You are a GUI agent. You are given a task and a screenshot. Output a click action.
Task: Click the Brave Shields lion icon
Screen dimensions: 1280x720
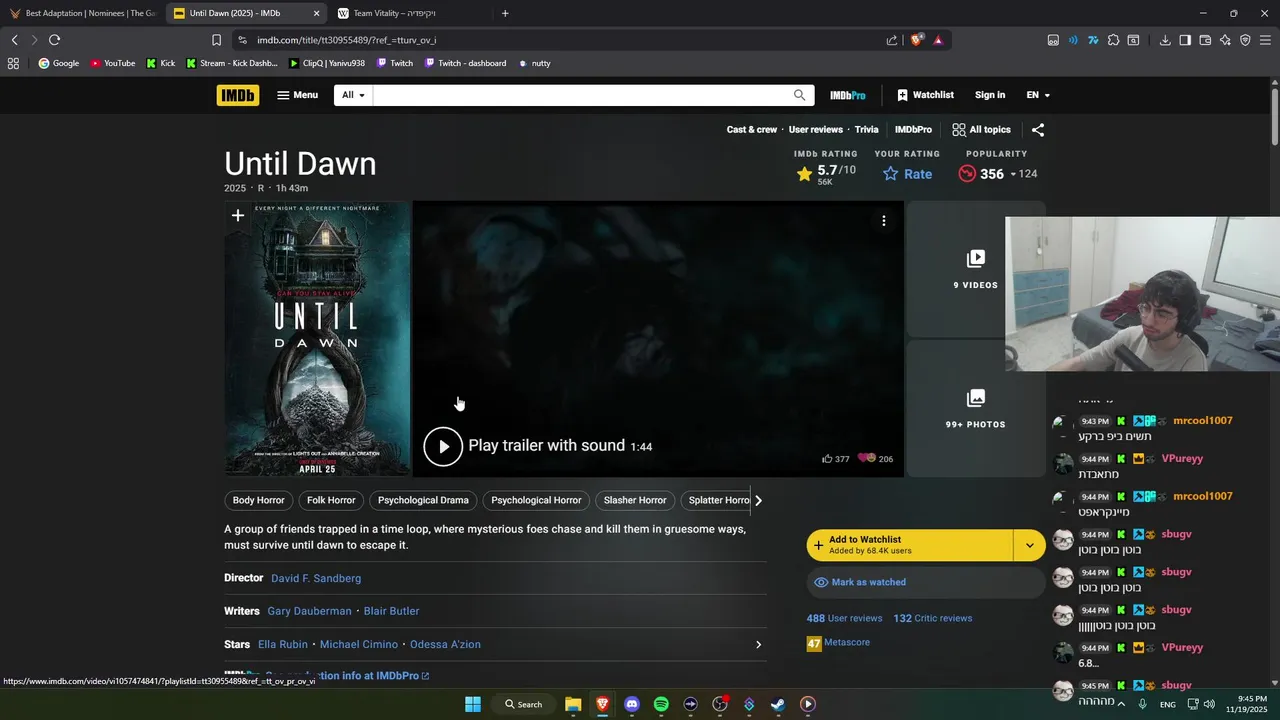(x=915, y=40)
